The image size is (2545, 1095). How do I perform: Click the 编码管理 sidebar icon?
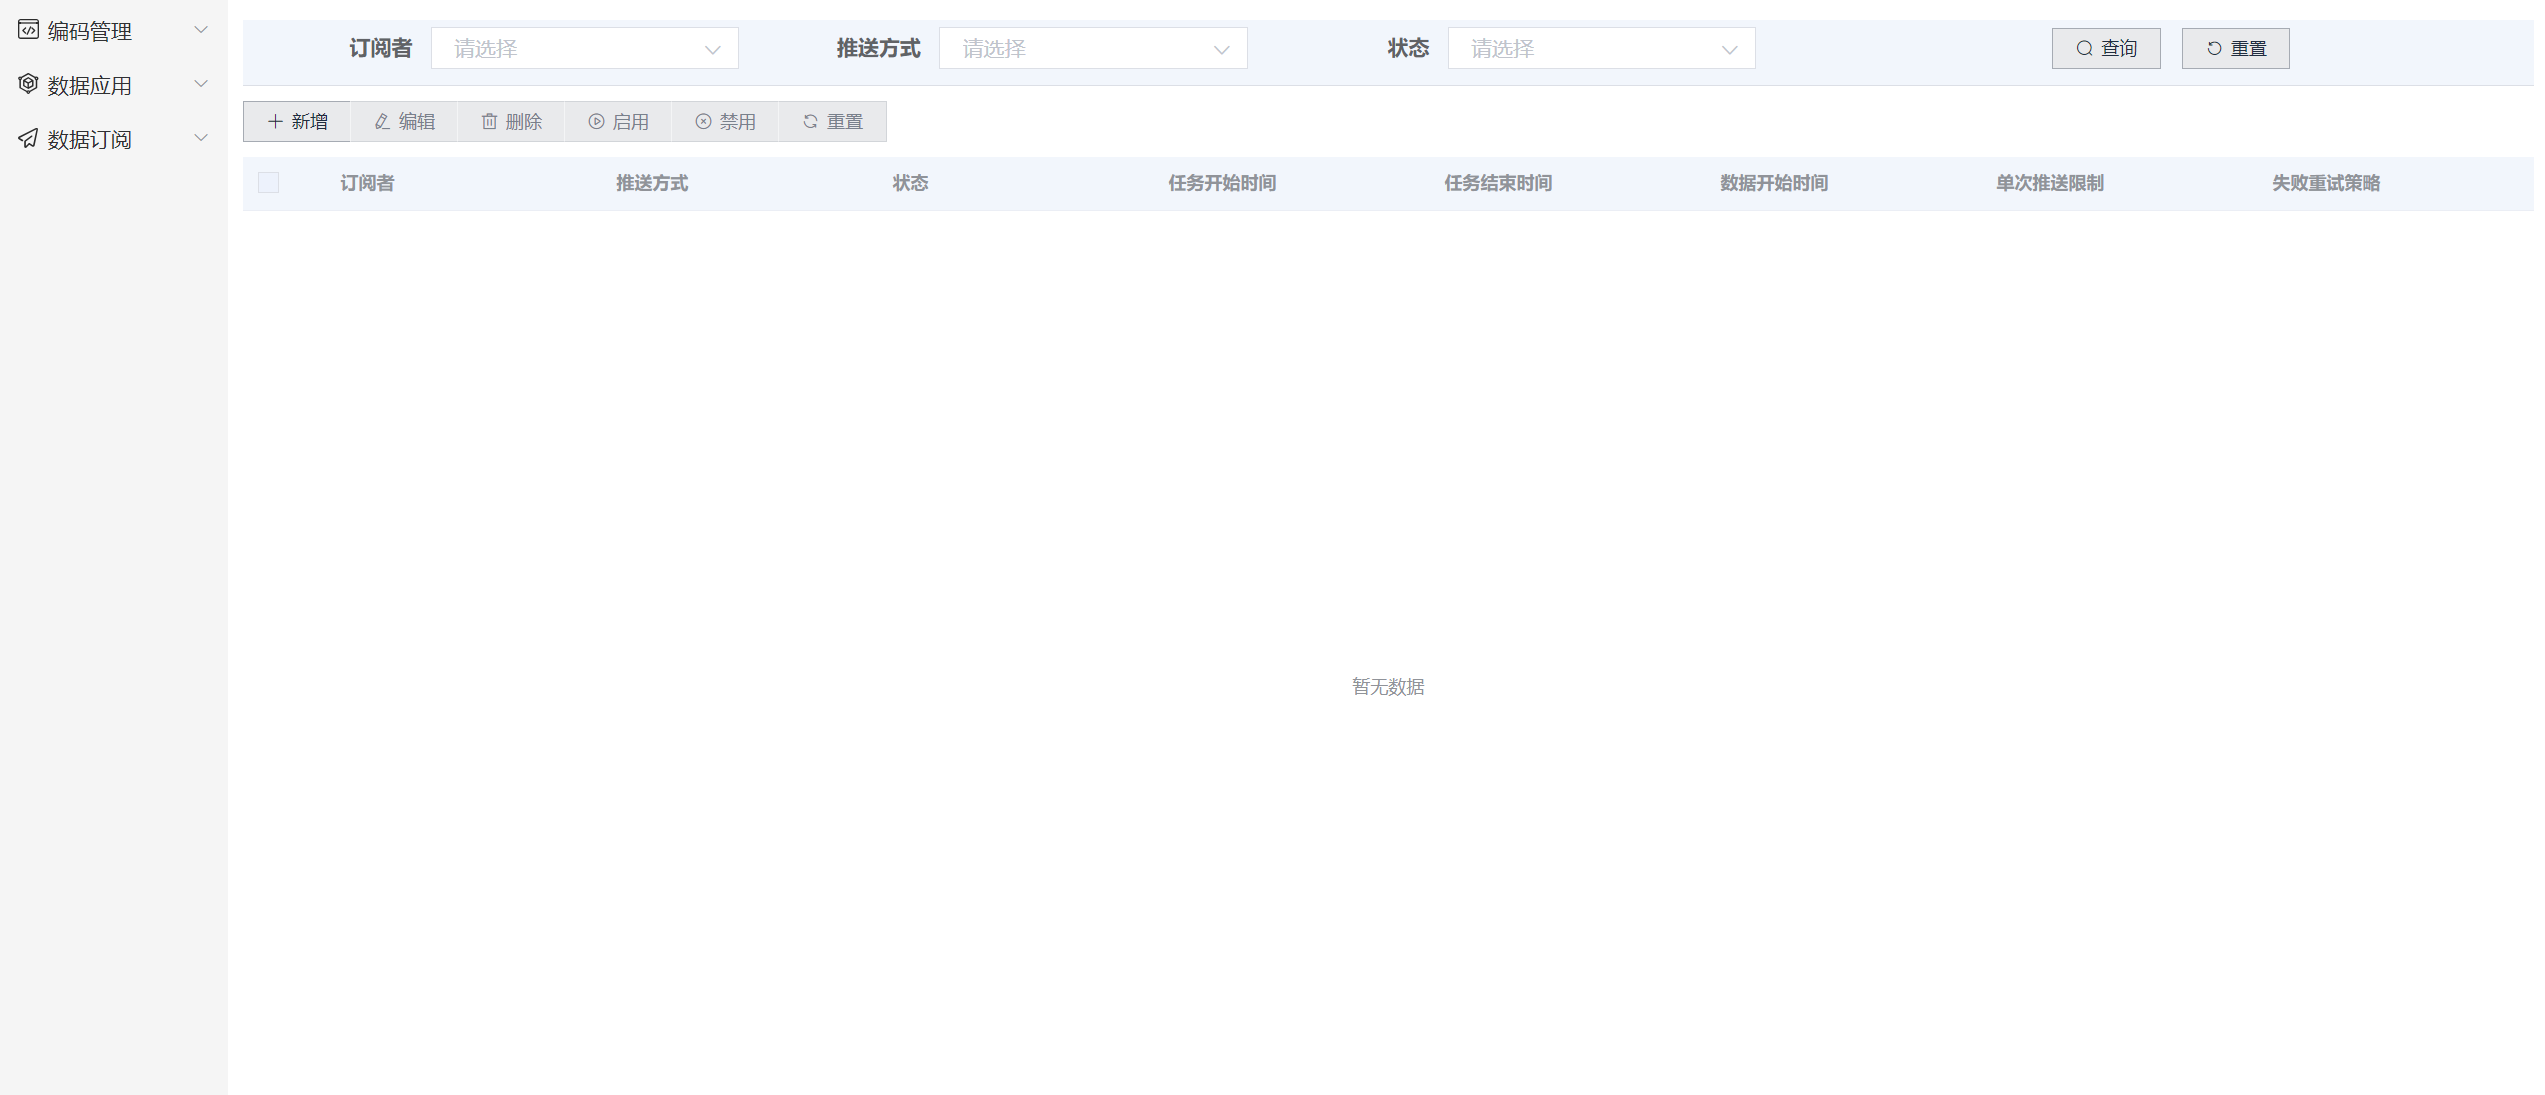tap(28, 30)
